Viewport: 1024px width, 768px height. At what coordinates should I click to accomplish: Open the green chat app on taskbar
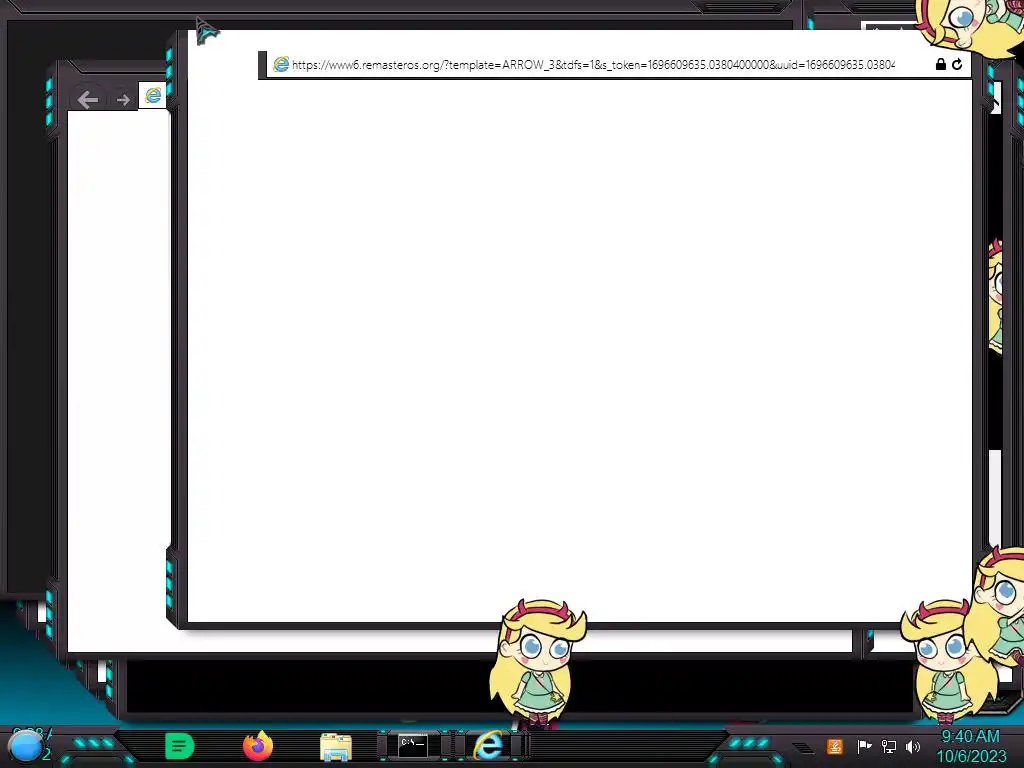[x=180, y=746]
